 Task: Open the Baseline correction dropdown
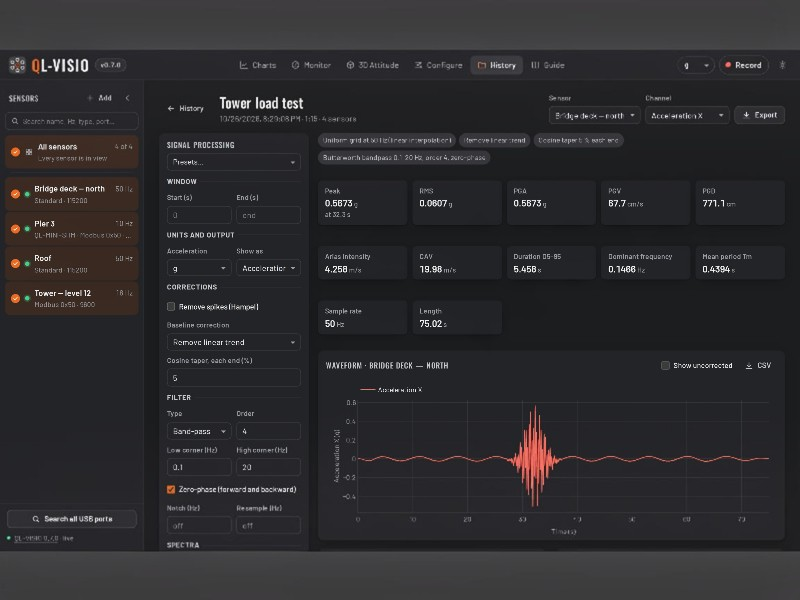(234, 342)
